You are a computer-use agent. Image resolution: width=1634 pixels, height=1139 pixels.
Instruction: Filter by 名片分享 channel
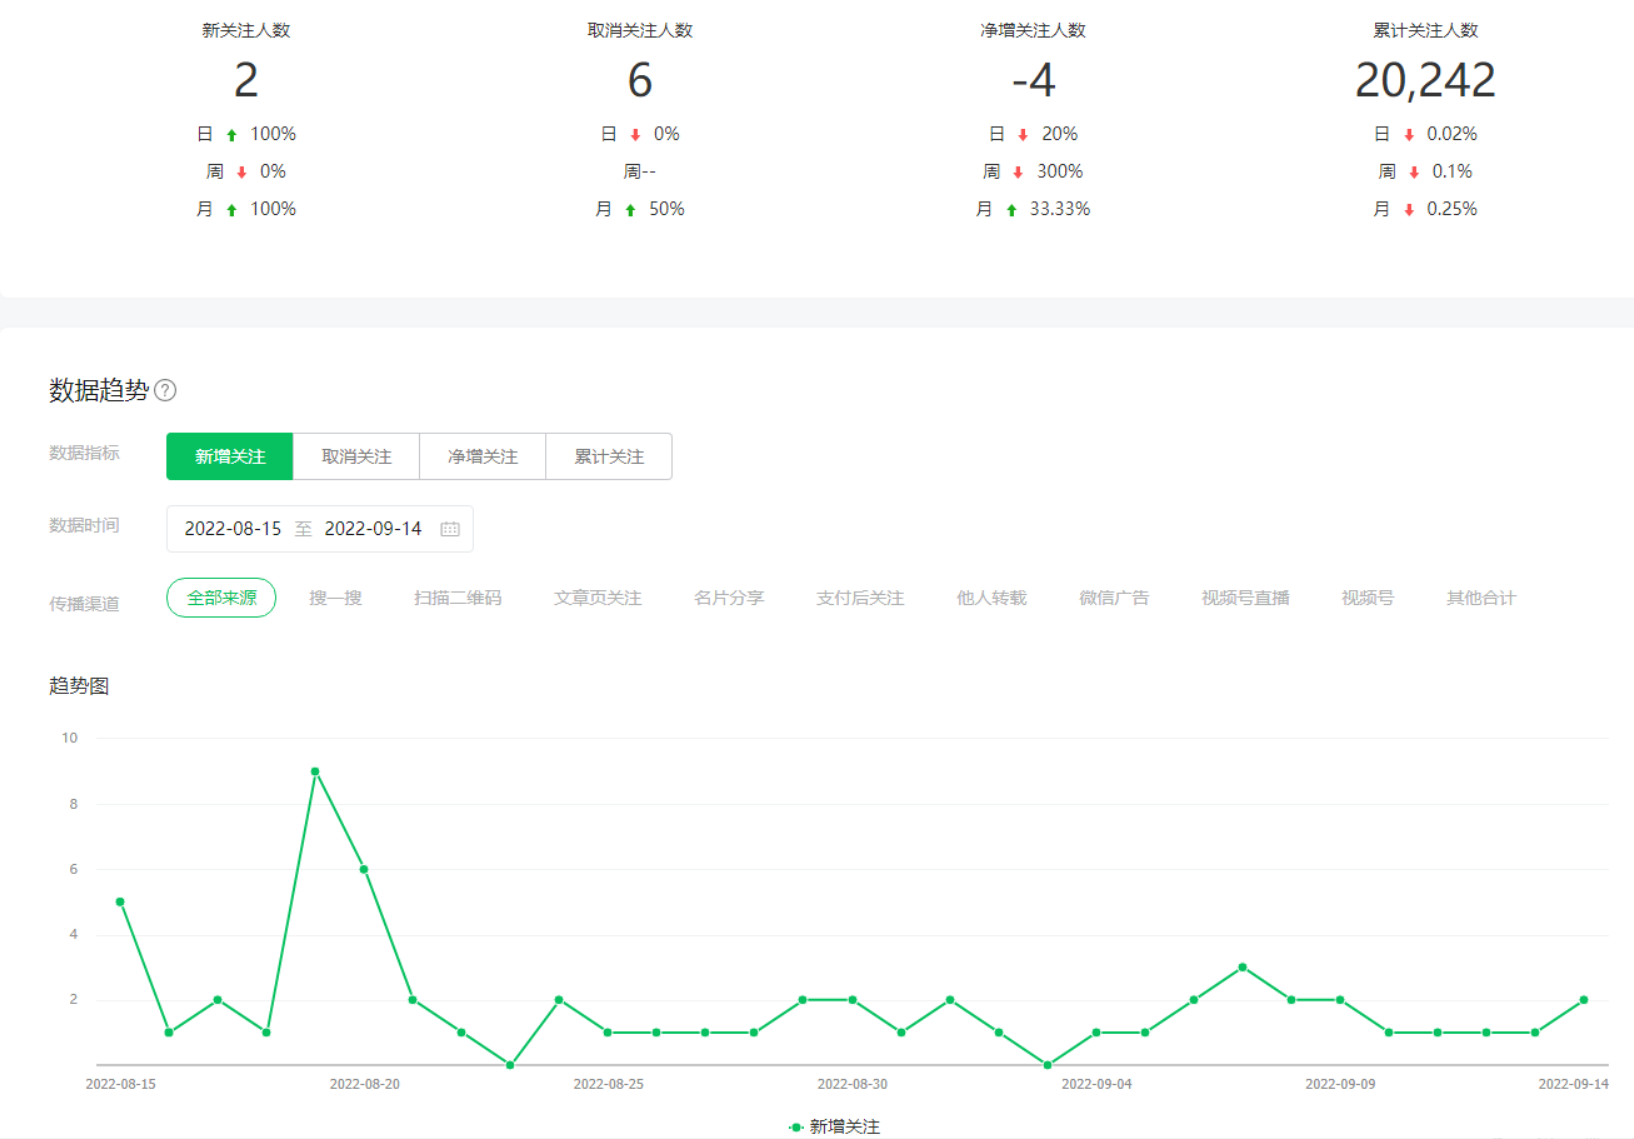pos(729,598)
